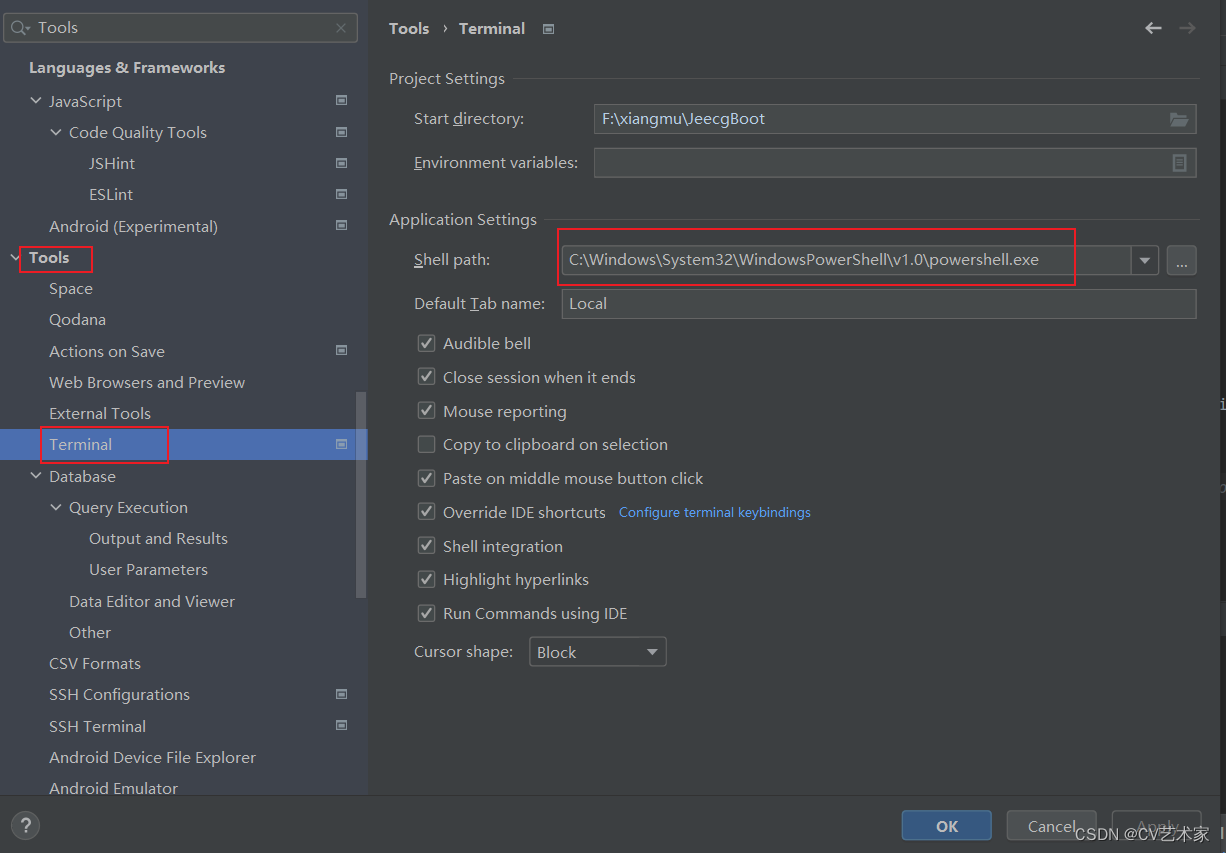Image resolution: width=1226 pixels, height=853 pixels.
Task: Select SSH Terminal in the settings tree
Action: pos(97,726)
